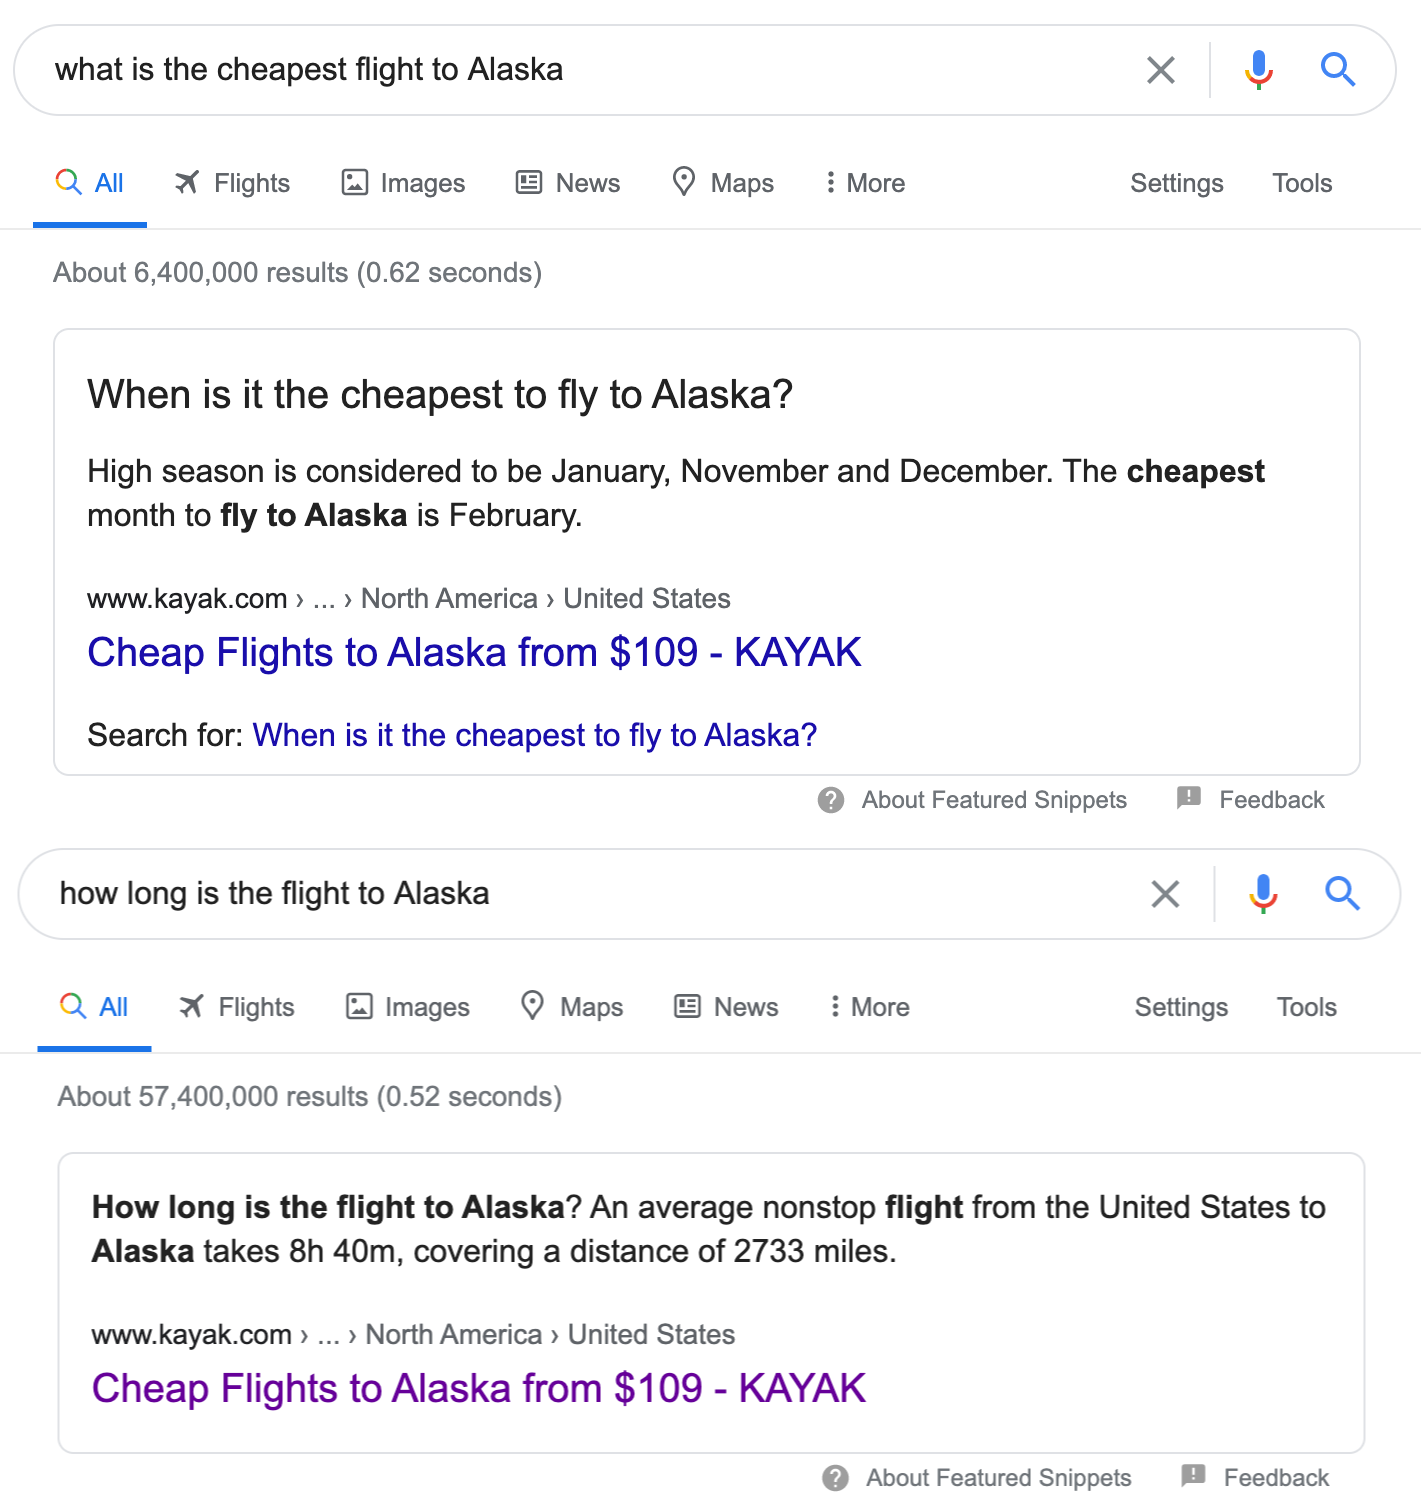This screenshot has width=1421, height=1504.
Task: Clear the 'what is the cheapest flight to Alaska' query
Action: 1160,70
